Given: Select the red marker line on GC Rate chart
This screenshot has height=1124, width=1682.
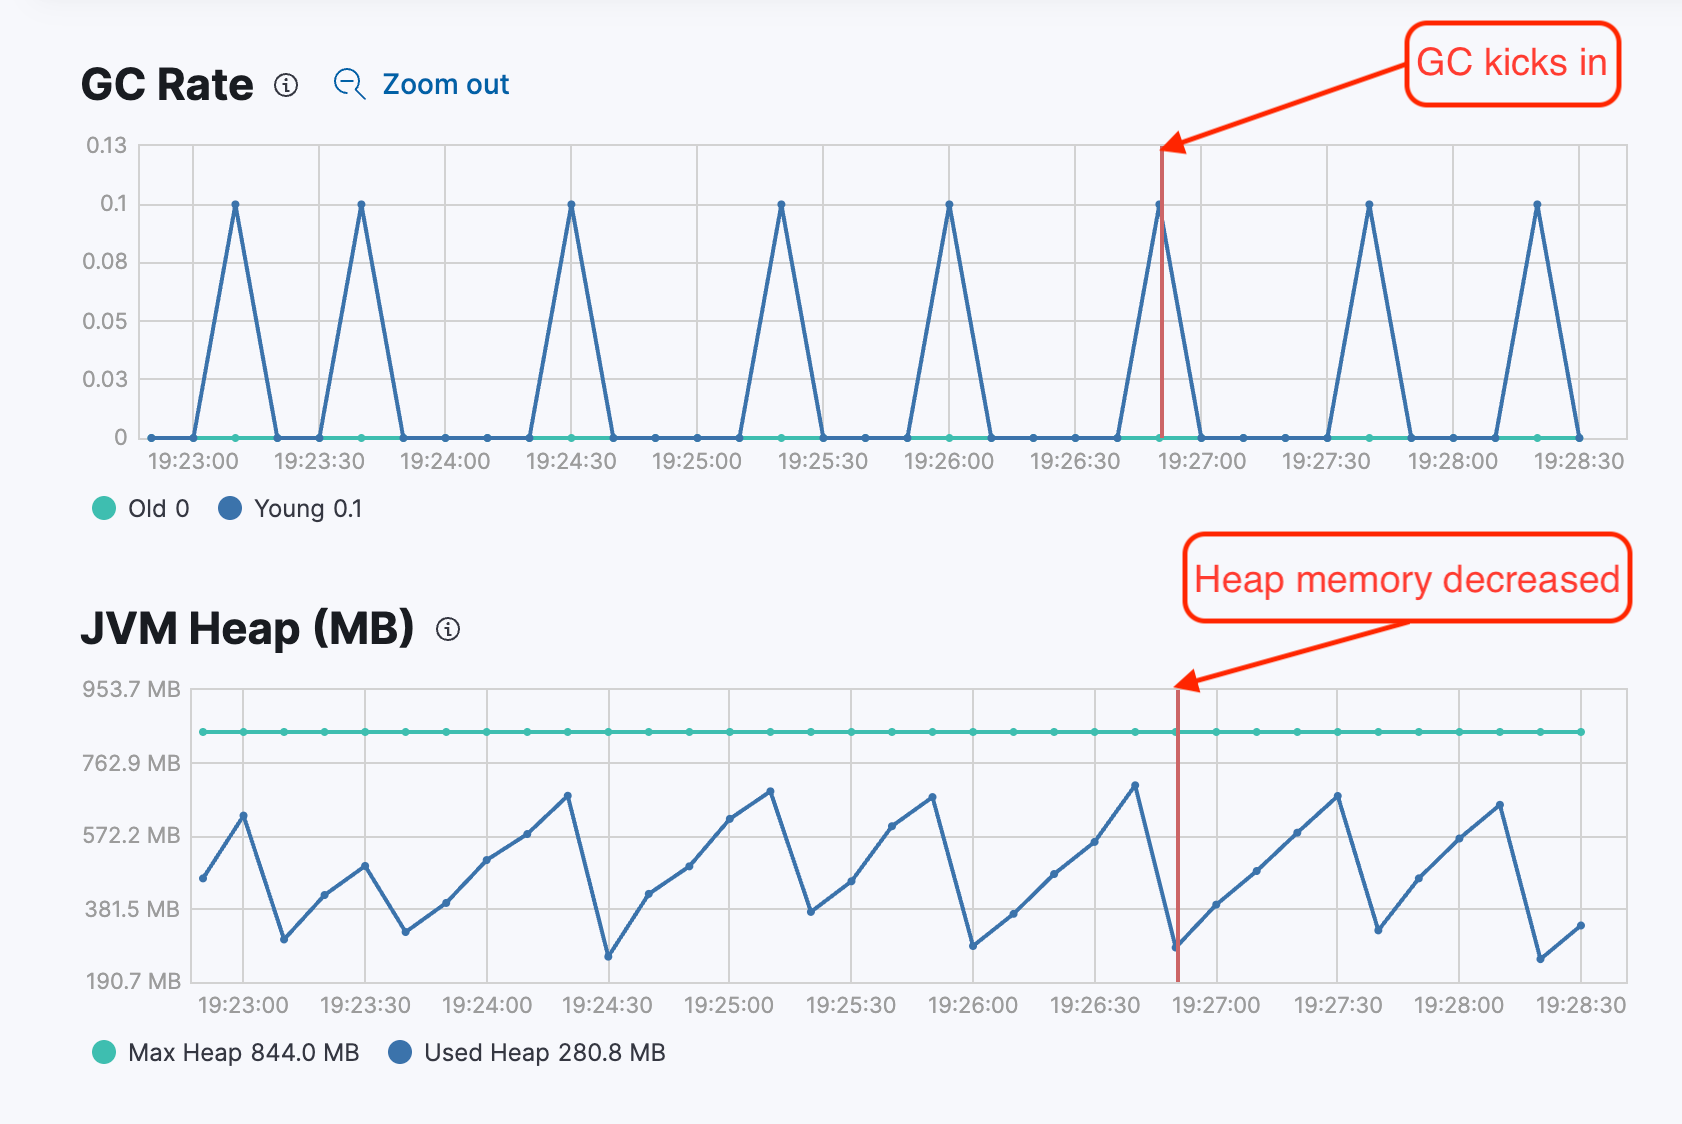Looking at the screenshot, I should point(1161,300).
